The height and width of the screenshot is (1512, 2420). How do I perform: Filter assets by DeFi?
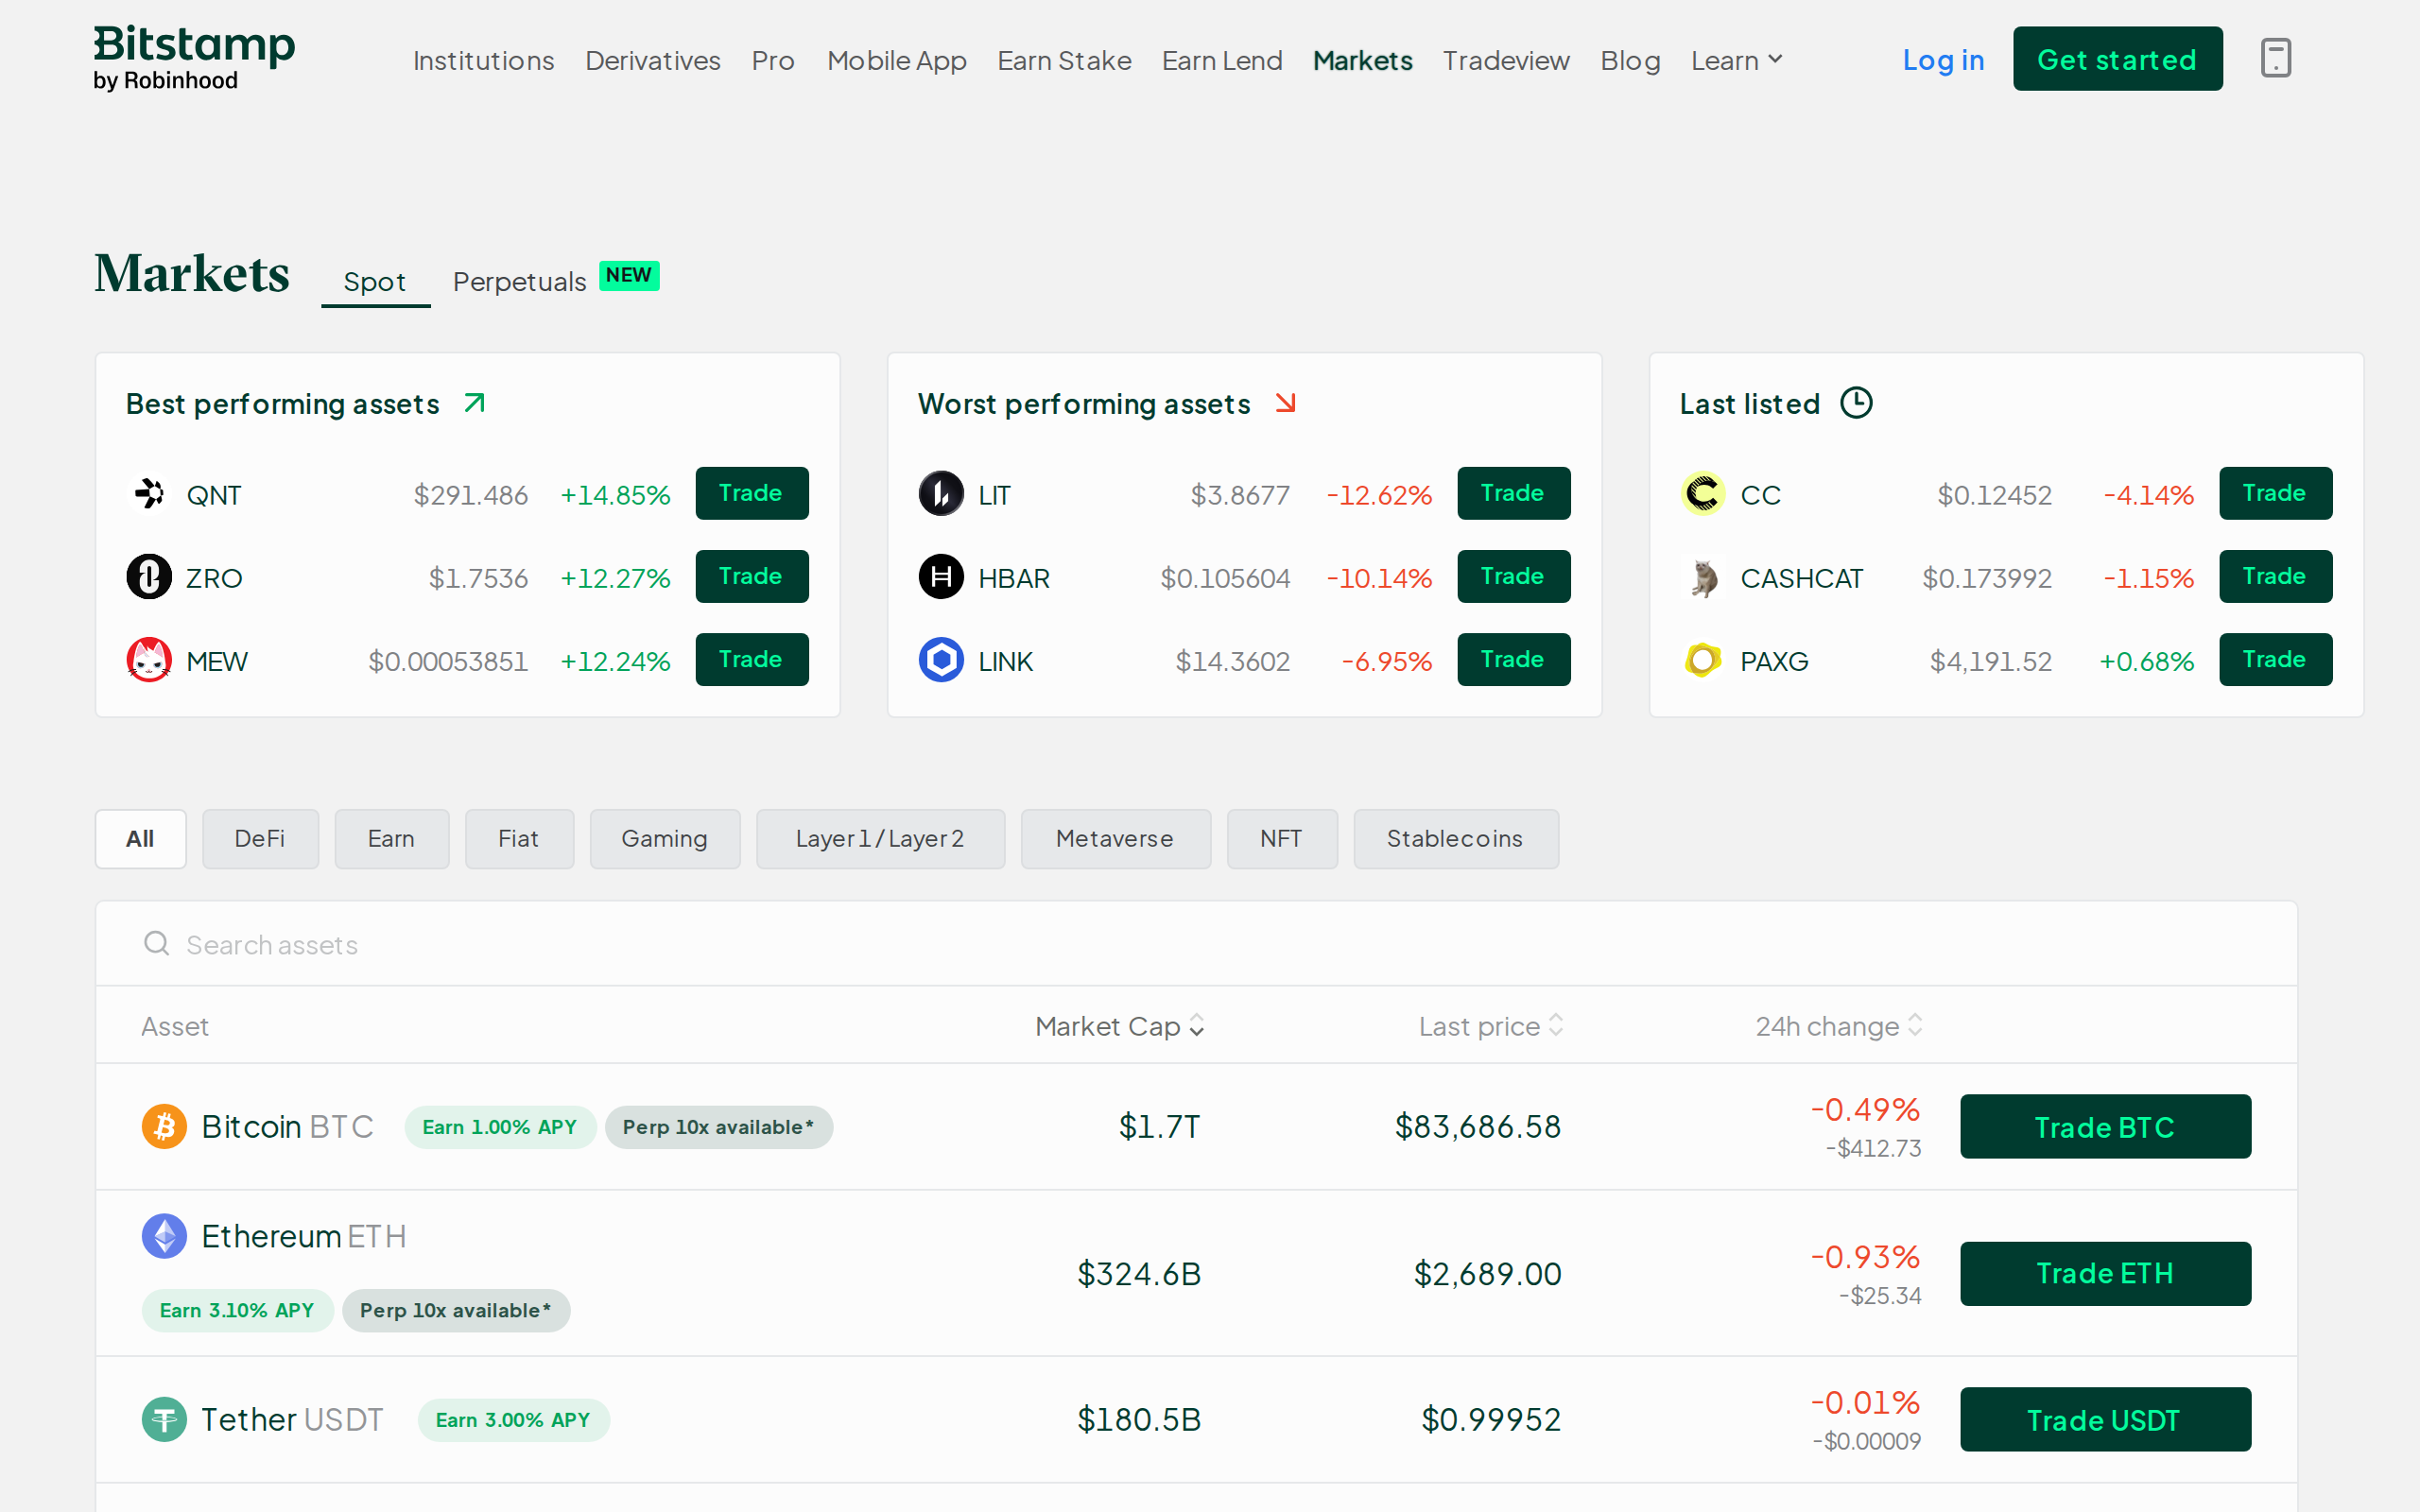[x=260, y=838]
